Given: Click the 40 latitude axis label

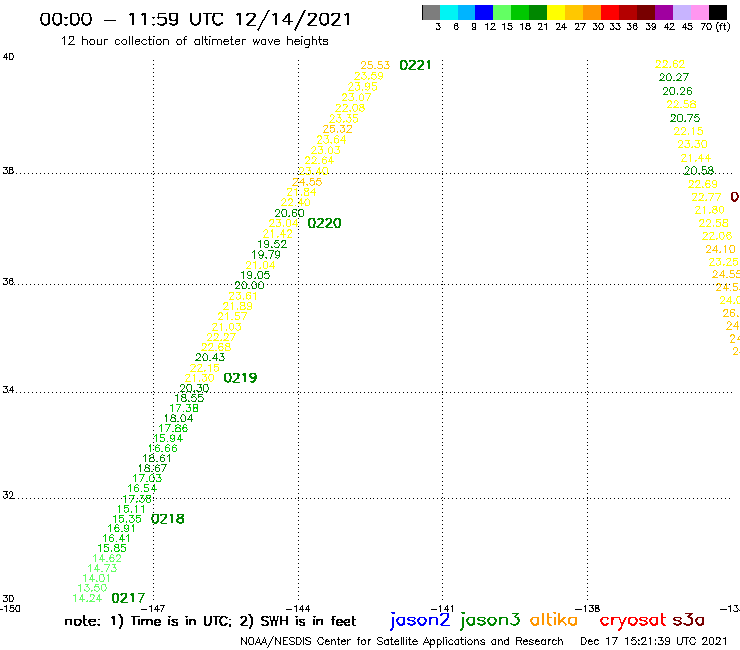Looking at the screenshot, I should (x=8, y=57).
